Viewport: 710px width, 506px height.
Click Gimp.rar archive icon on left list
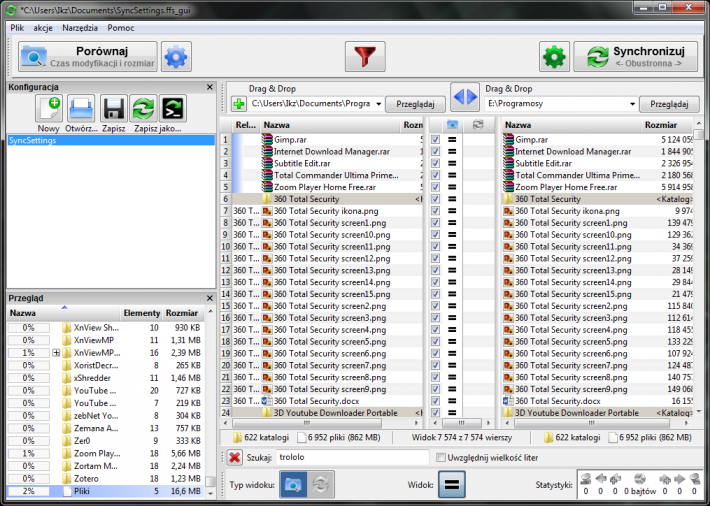pos(267,140)
